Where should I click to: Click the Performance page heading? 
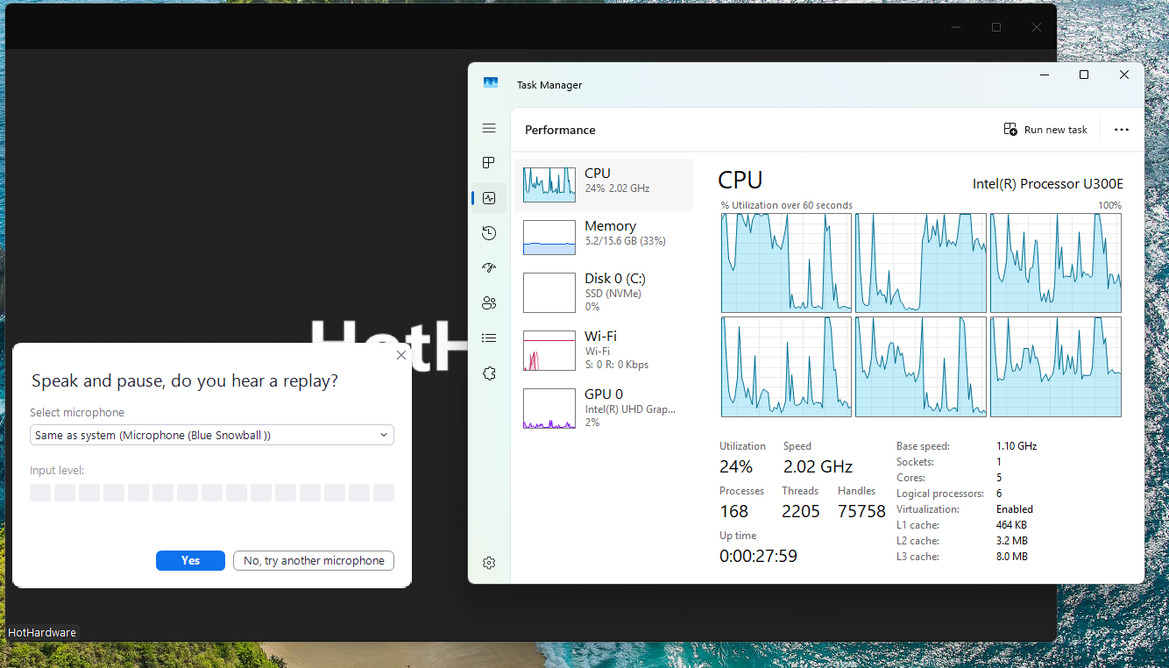pyautogui.click(x=560, y=130)
